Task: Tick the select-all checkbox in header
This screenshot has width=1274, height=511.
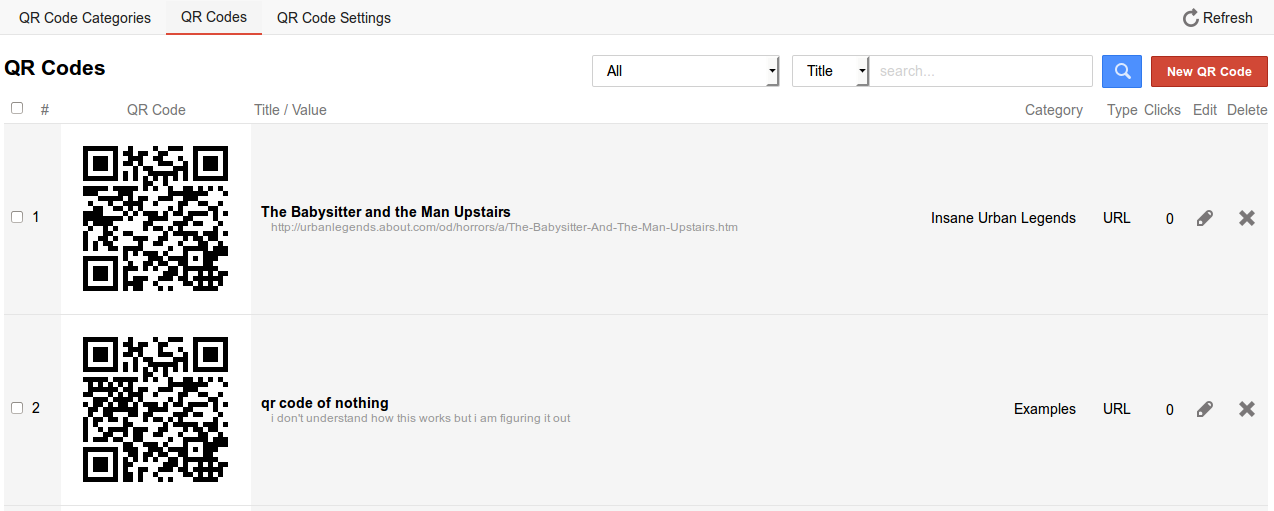Action: [x=17, y=108]
